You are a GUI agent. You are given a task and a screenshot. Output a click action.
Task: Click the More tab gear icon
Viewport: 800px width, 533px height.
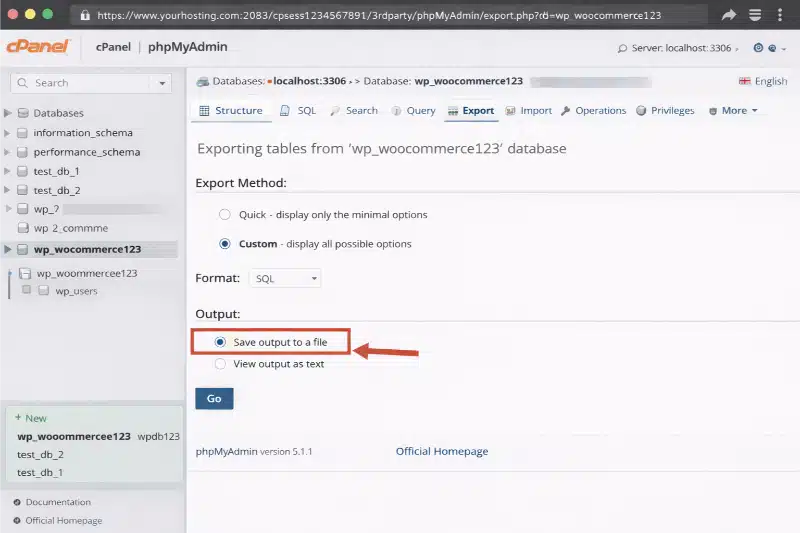pos(713,111)
